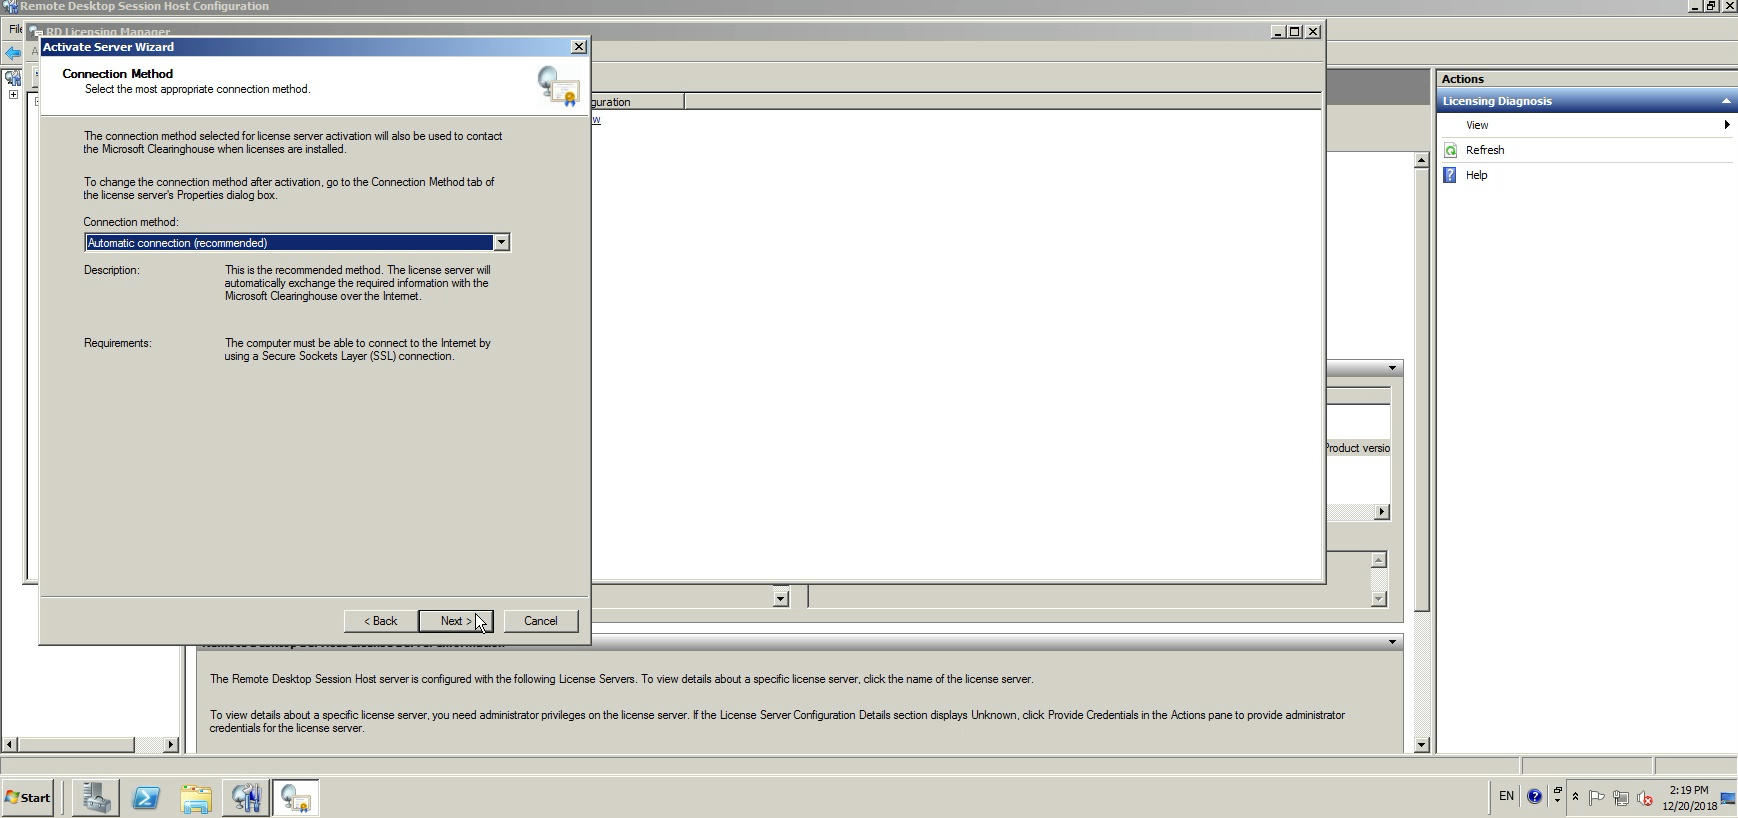Image resolution: width=1738 pixels, height=818 pixels.
Task: Open Windows Explorer folder icon in taskbar
Action: 196,798
